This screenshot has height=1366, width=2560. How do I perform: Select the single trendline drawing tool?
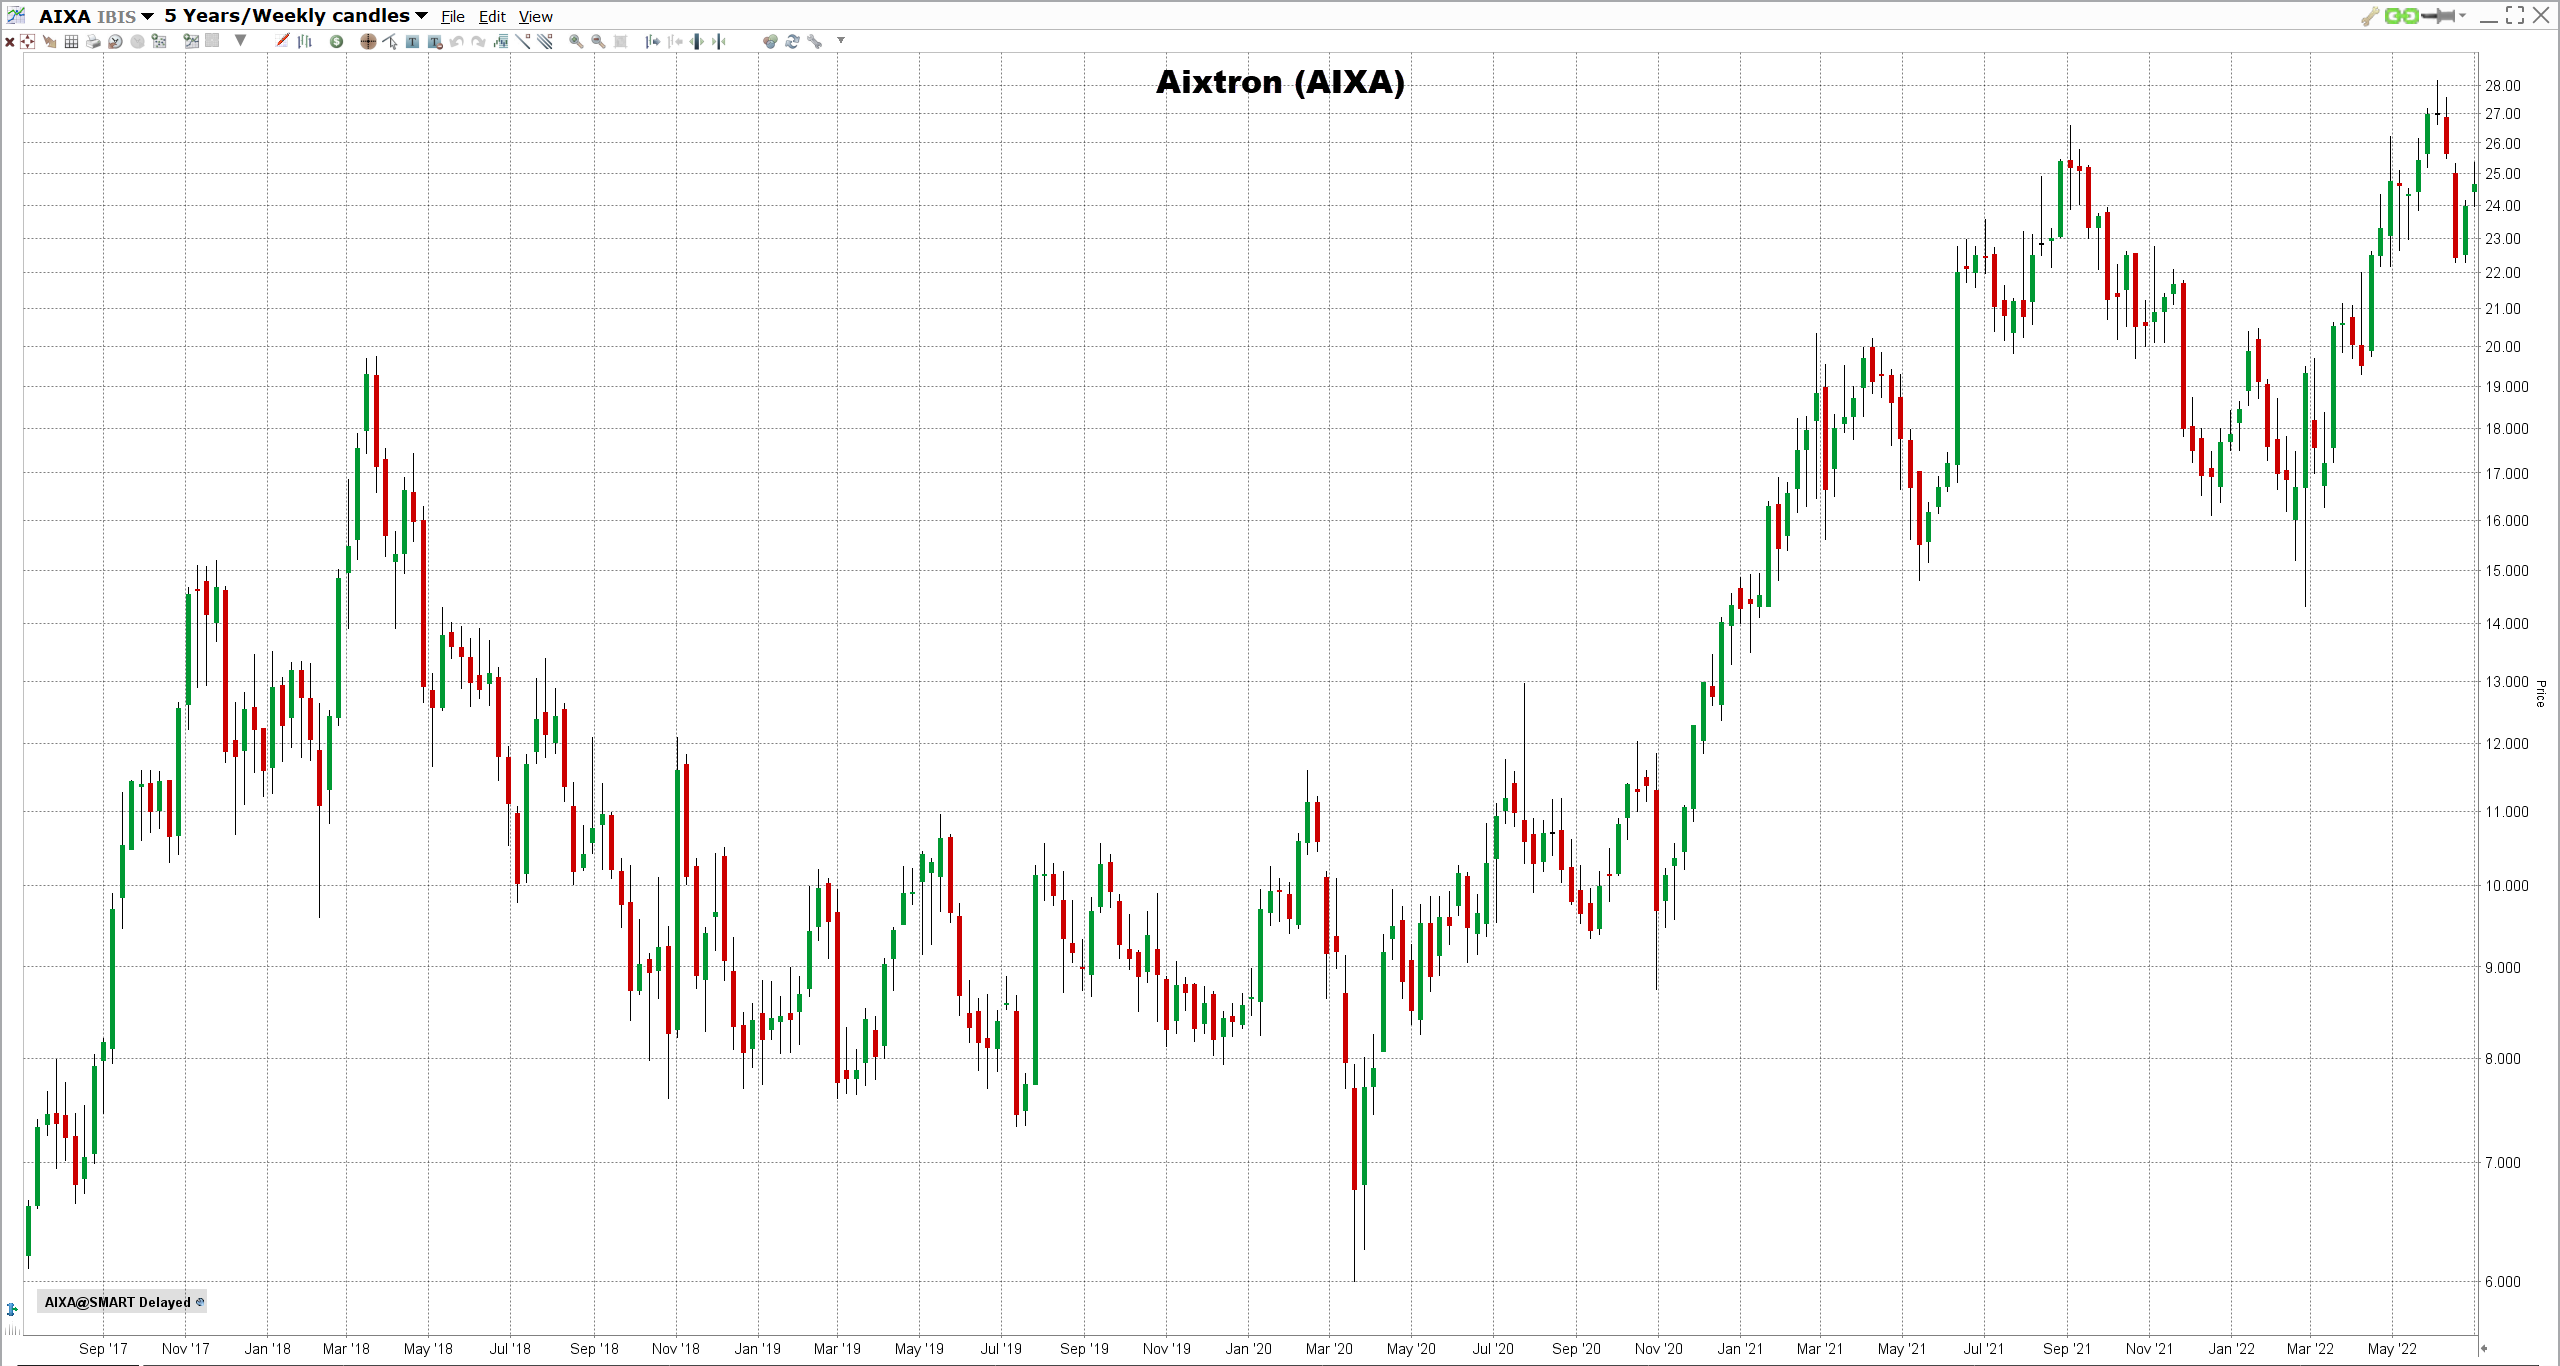[x=523, y=41]
